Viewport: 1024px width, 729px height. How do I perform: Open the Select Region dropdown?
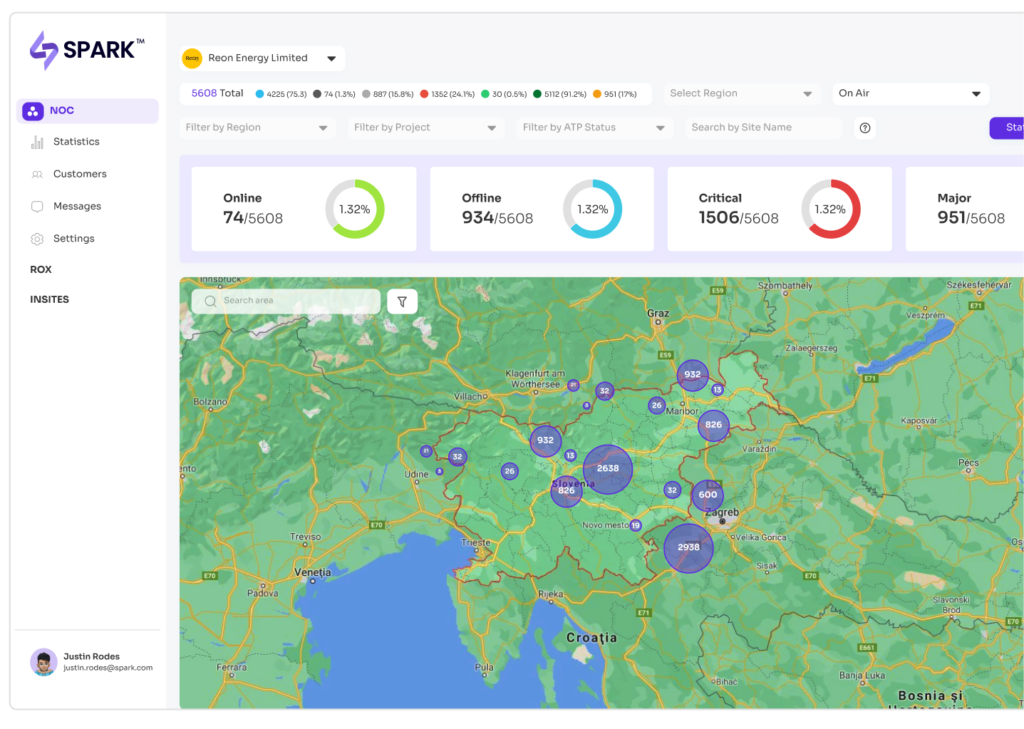tap(740, 94)
